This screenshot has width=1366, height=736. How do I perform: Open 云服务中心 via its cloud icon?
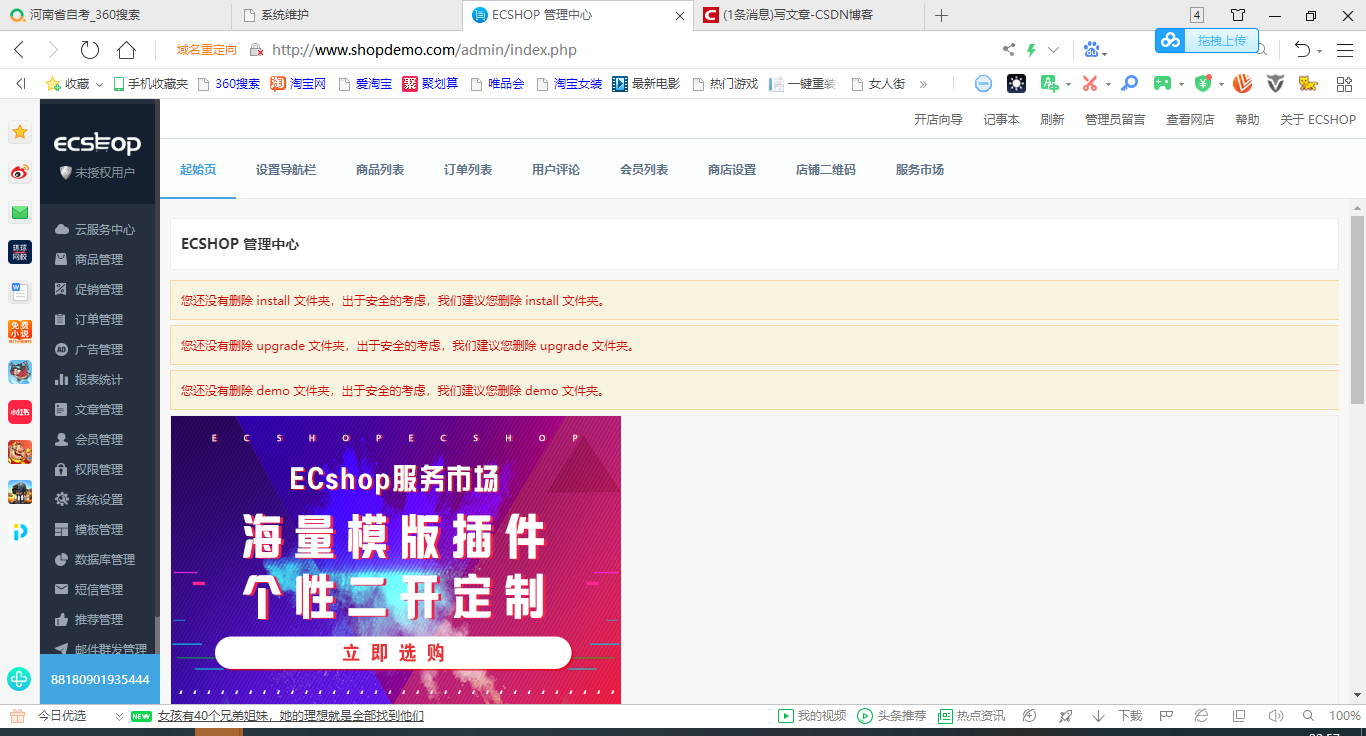click(x=62, y=229)
